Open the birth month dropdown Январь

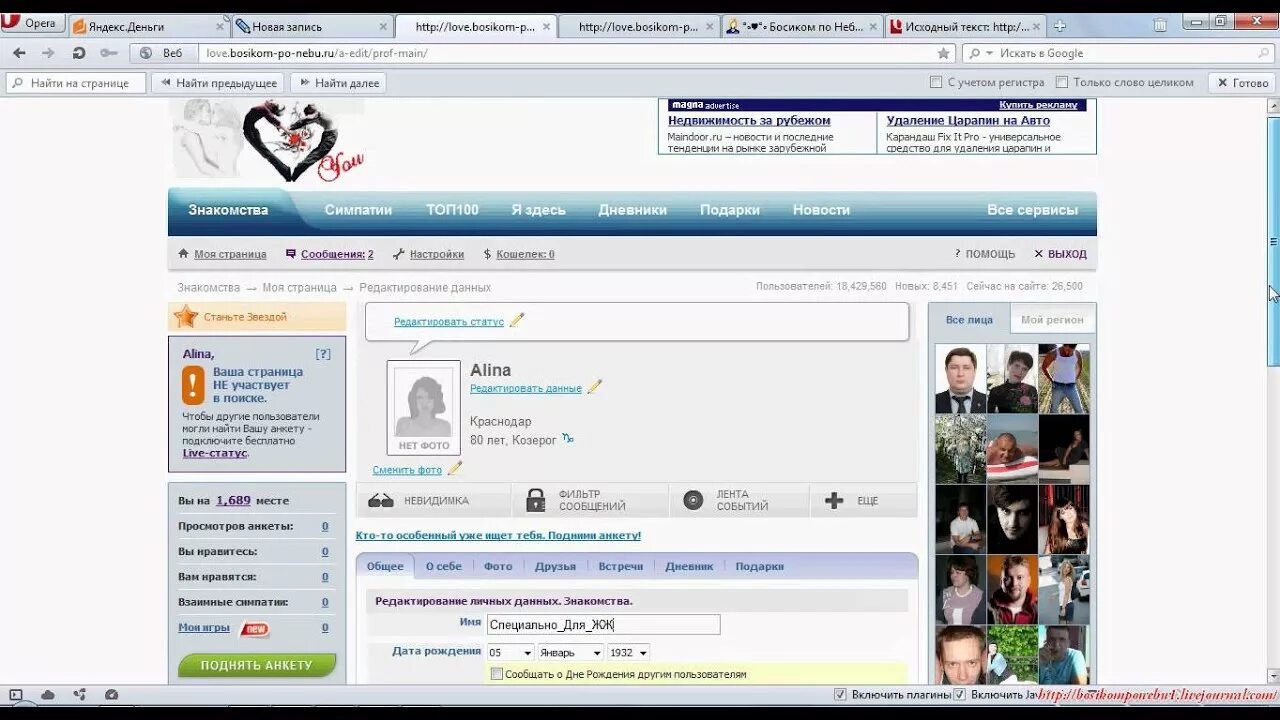[570, 653]
